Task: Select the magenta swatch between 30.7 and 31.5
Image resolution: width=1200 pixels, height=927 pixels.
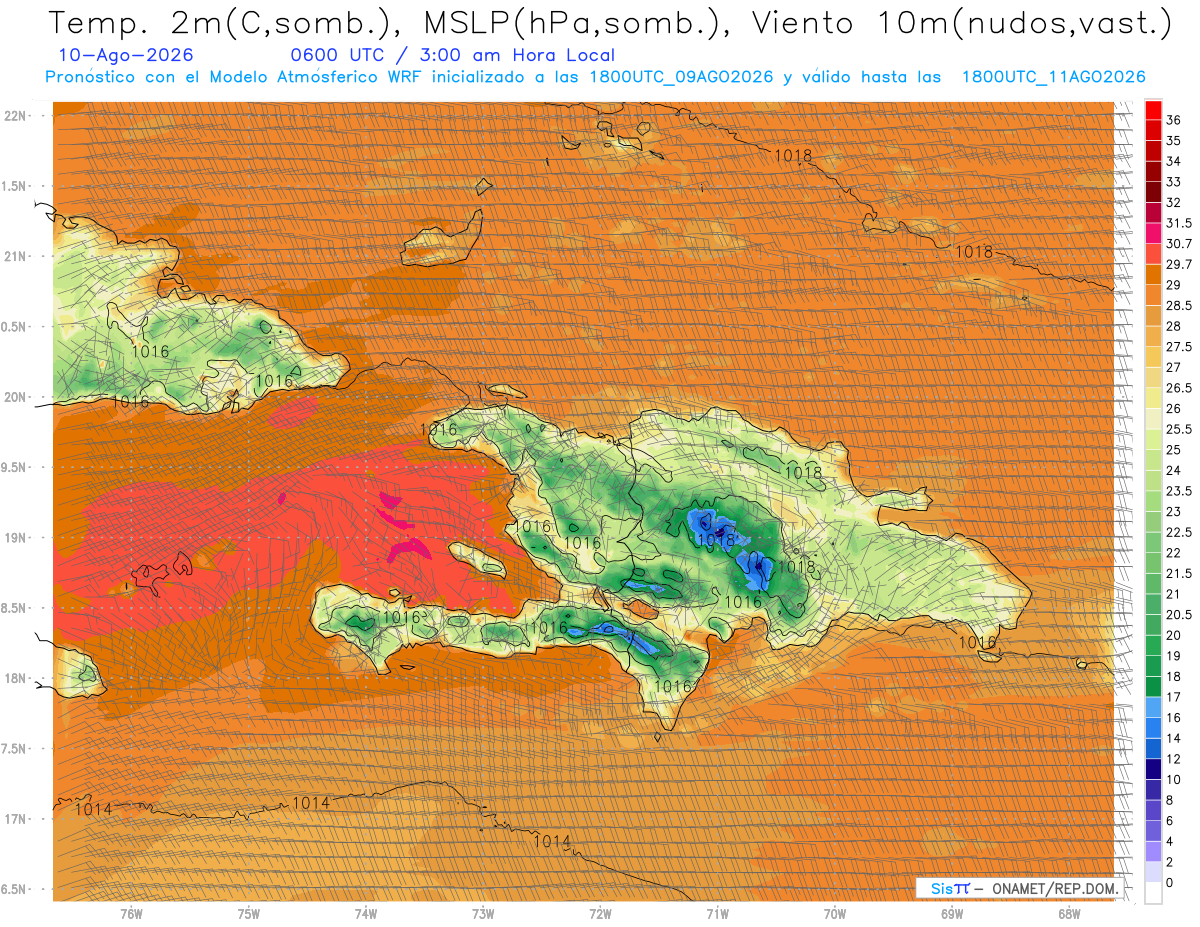Action: coord(1153,233)
